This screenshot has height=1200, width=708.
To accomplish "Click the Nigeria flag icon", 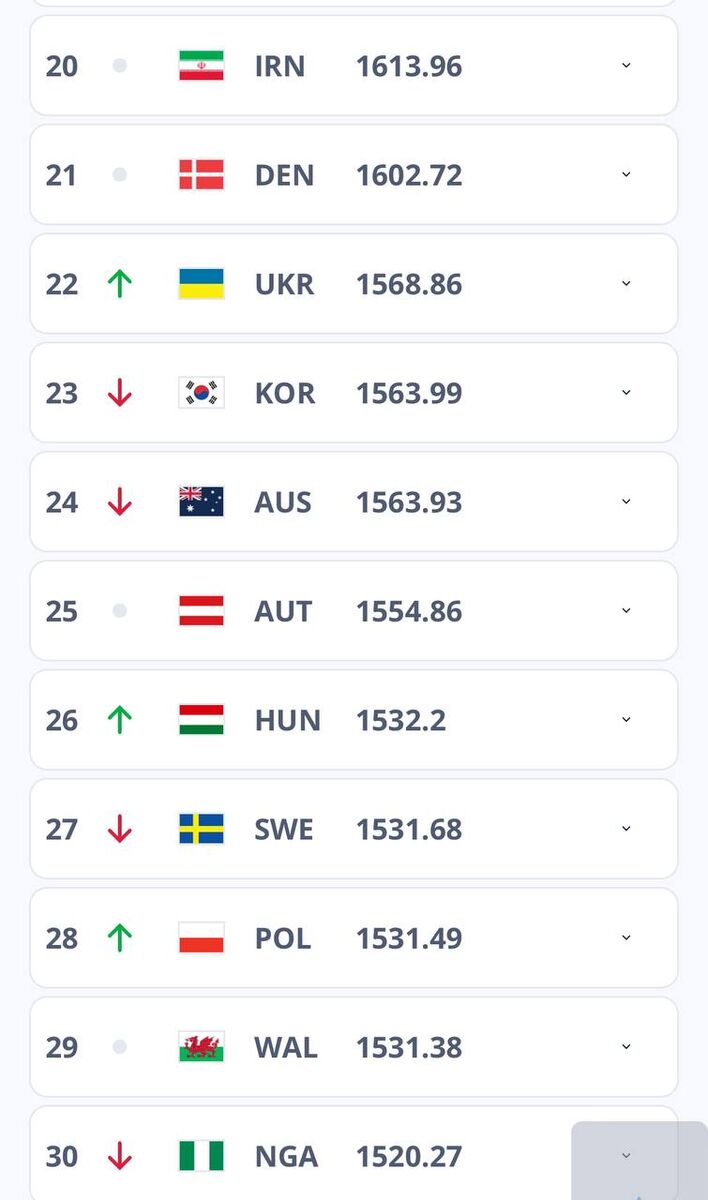I will coord(201,1156).
